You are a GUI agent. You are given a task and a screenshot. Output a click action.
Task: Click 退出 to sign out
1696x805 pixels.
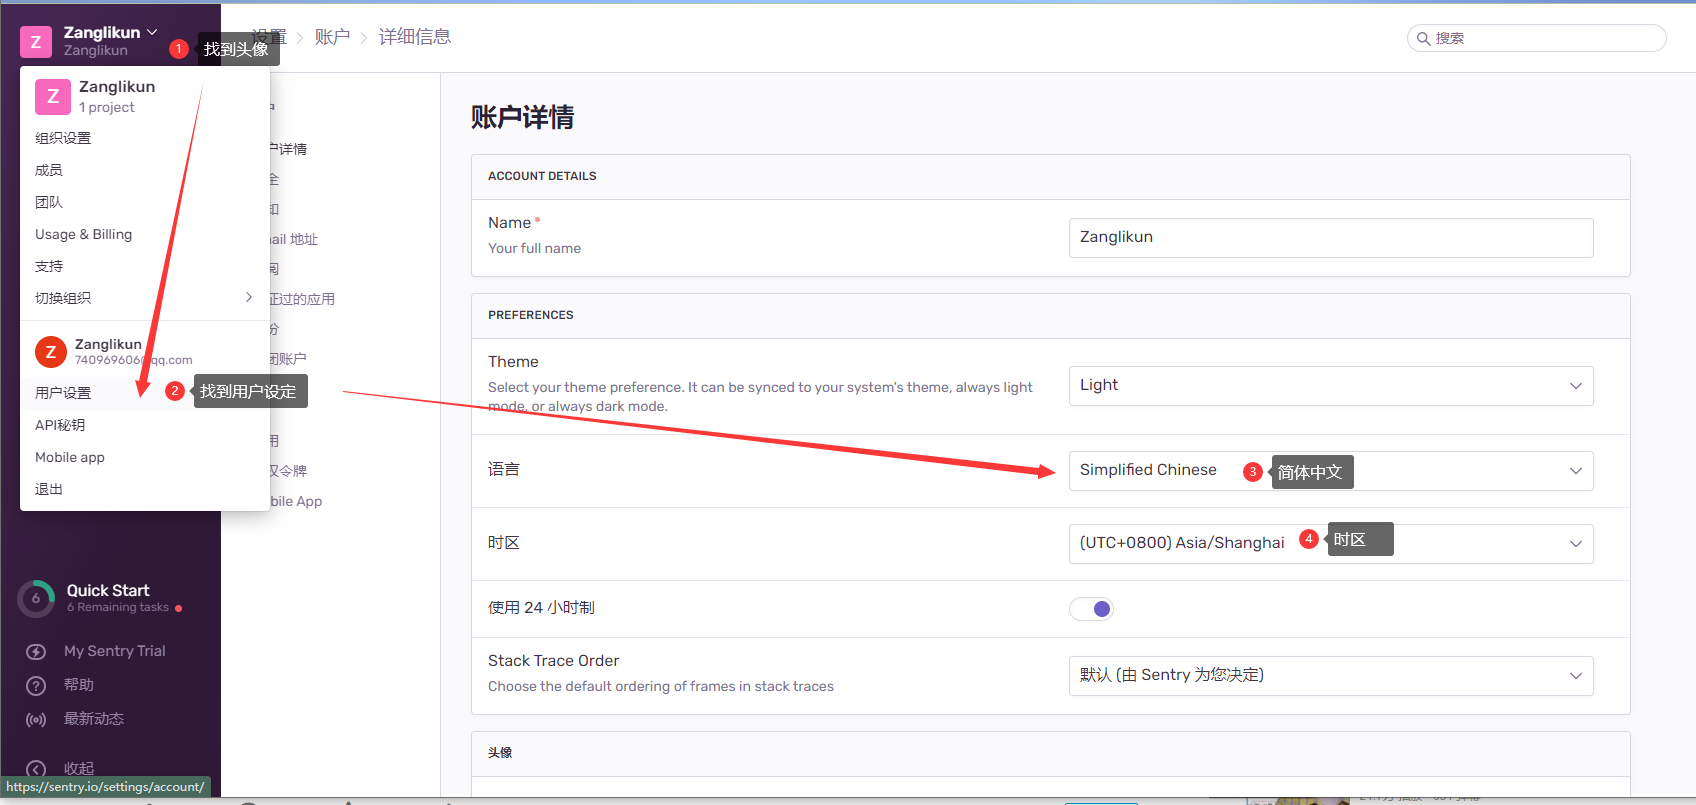point(49,489)
